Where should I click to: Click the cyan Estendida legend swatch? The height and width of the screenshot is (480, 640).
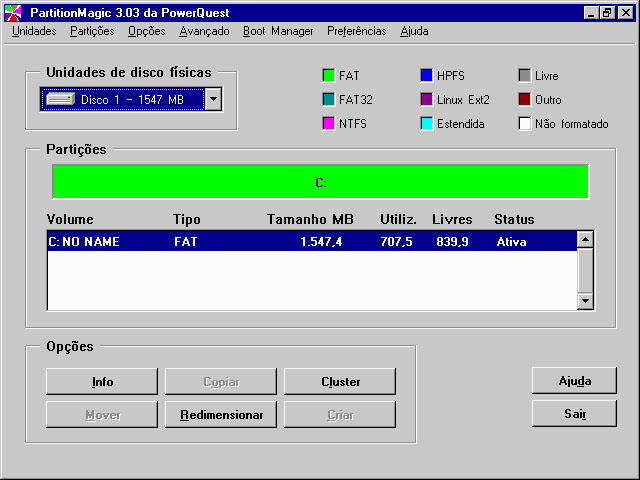point(426,124)
